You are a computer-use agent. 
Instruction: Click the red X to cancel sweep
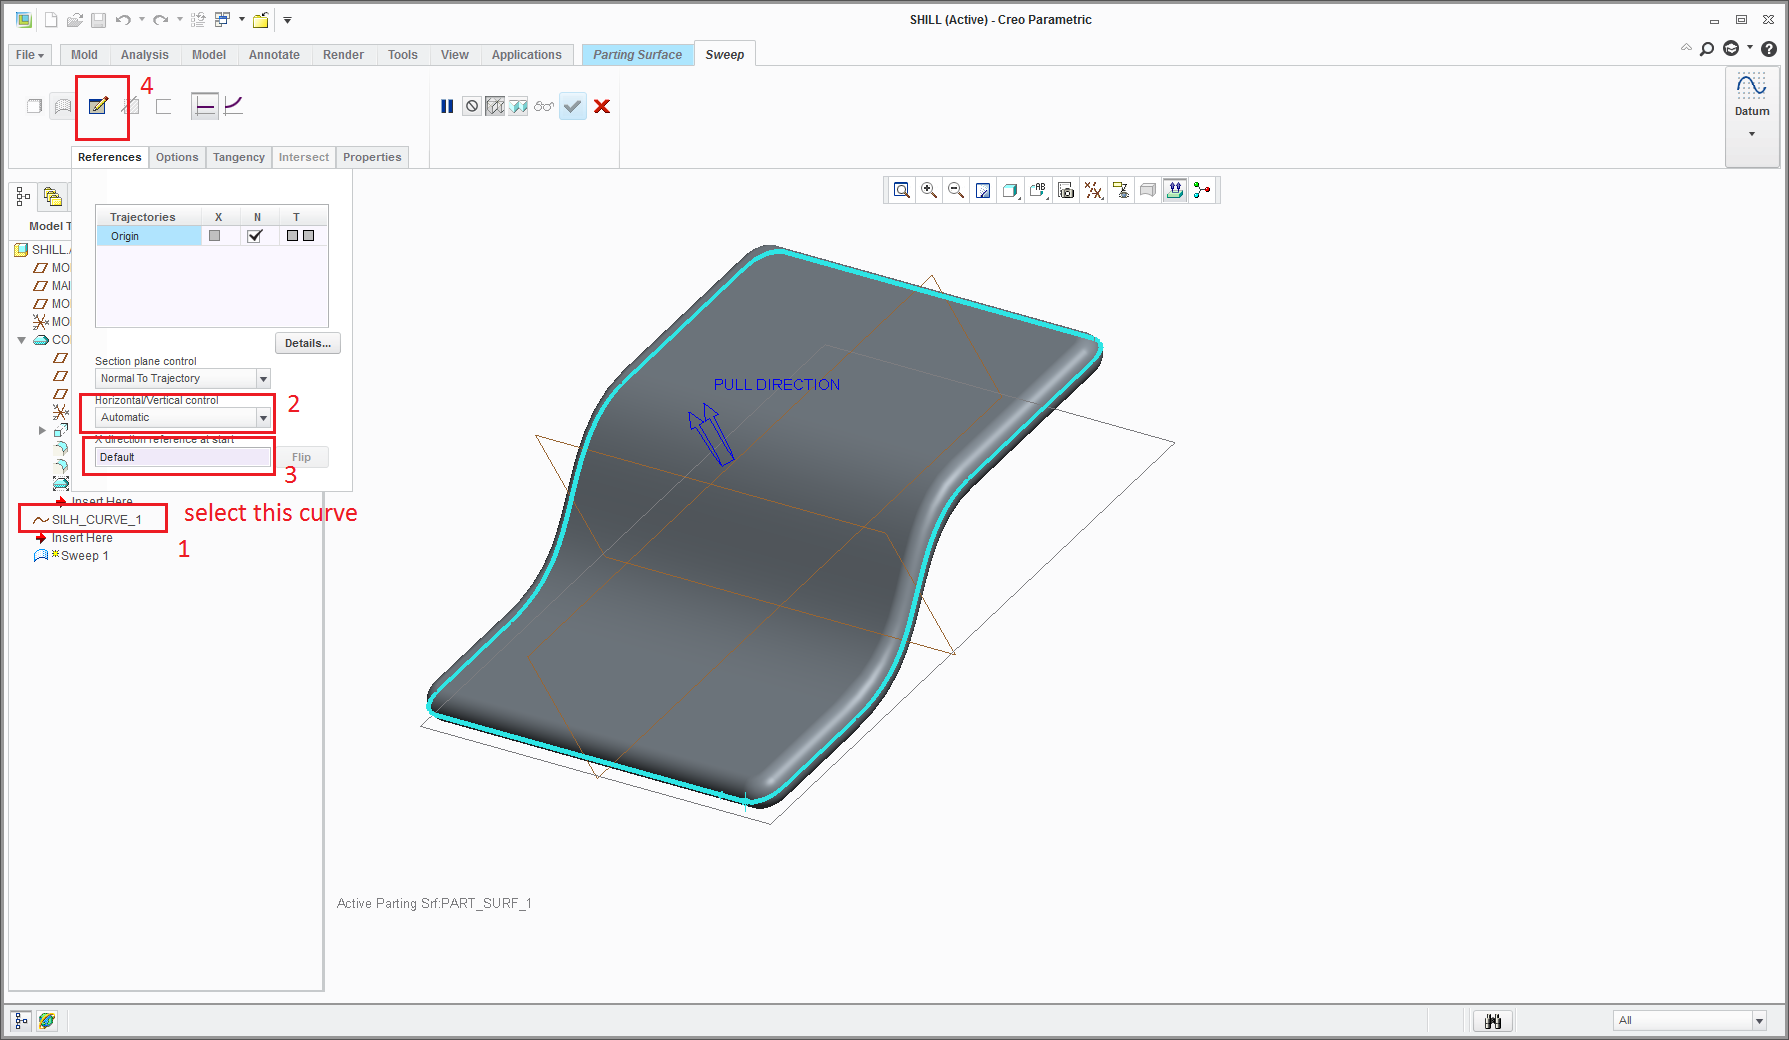[x=602, y=106]
